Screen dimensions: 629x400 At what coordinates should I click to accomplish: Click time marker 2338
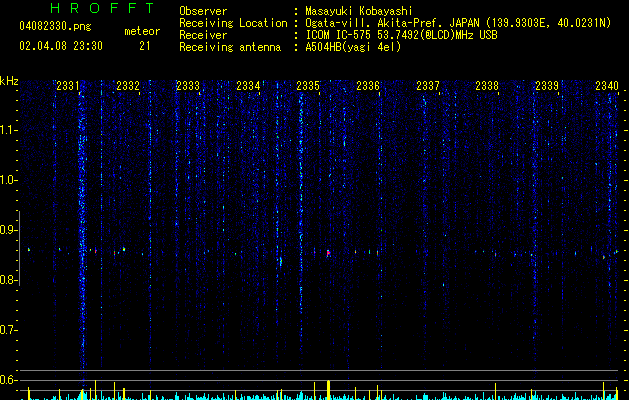(x=487, y=85)
